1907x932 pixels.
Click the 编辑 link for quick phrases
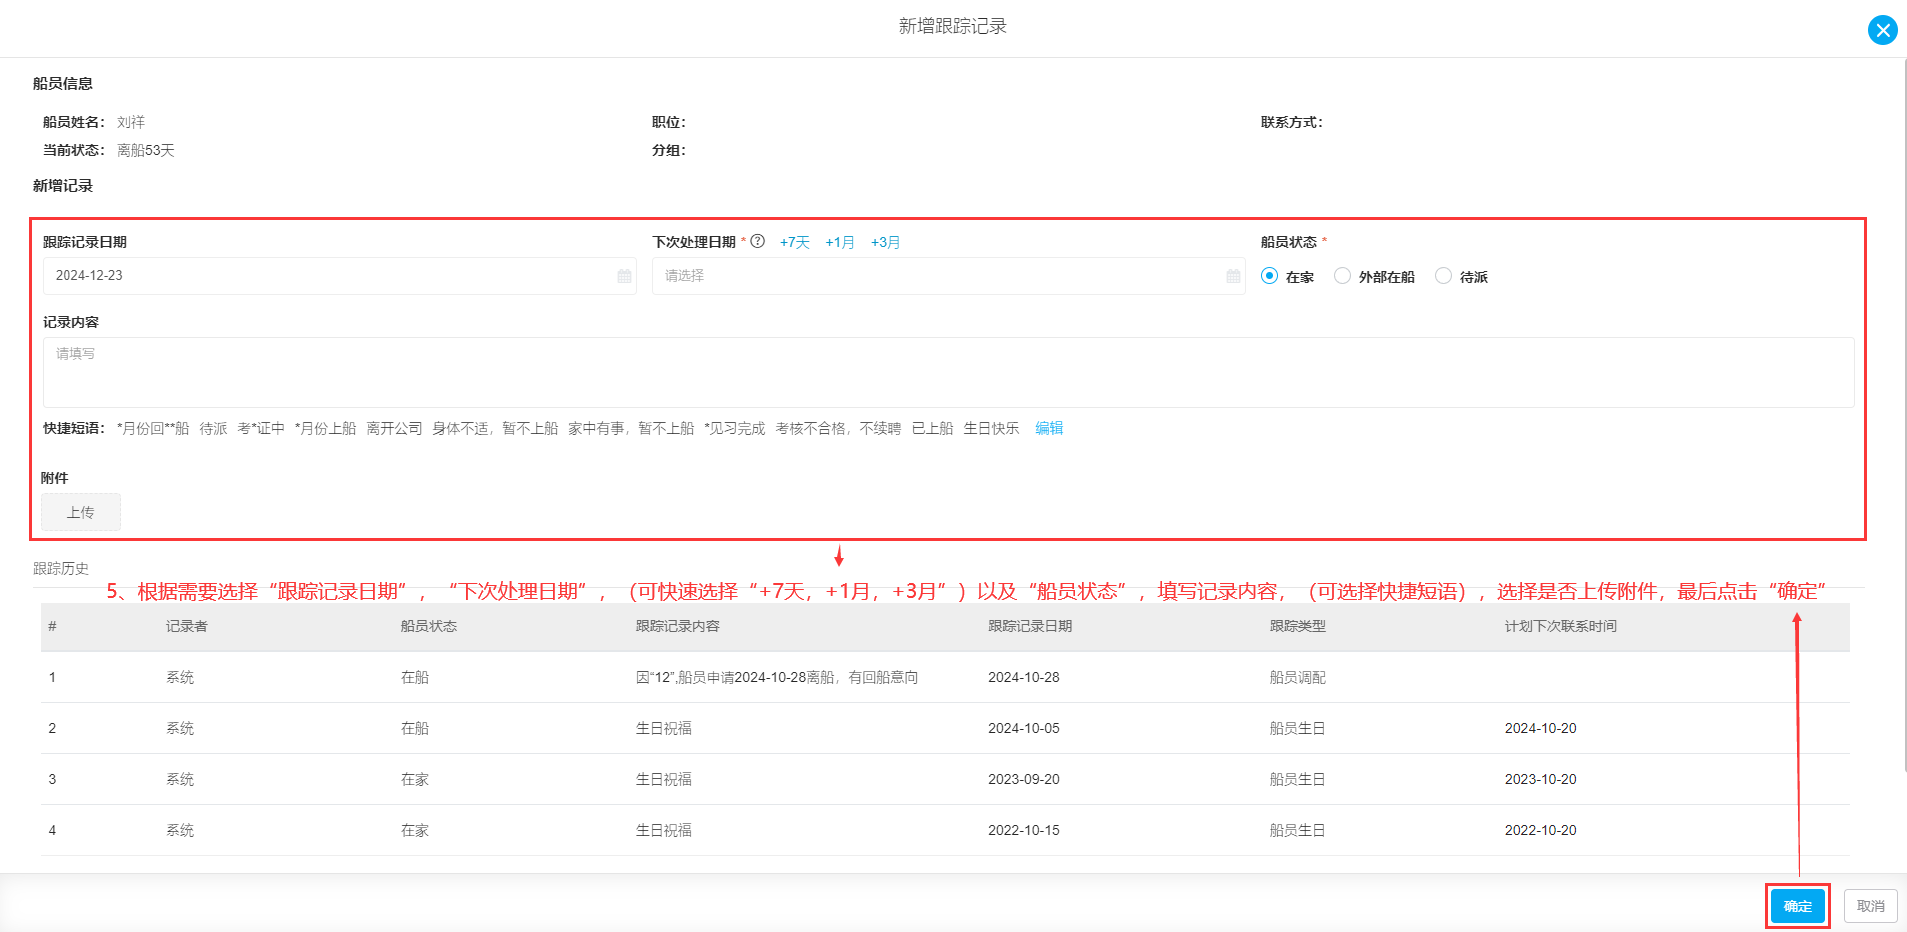tap(1049, 428)
